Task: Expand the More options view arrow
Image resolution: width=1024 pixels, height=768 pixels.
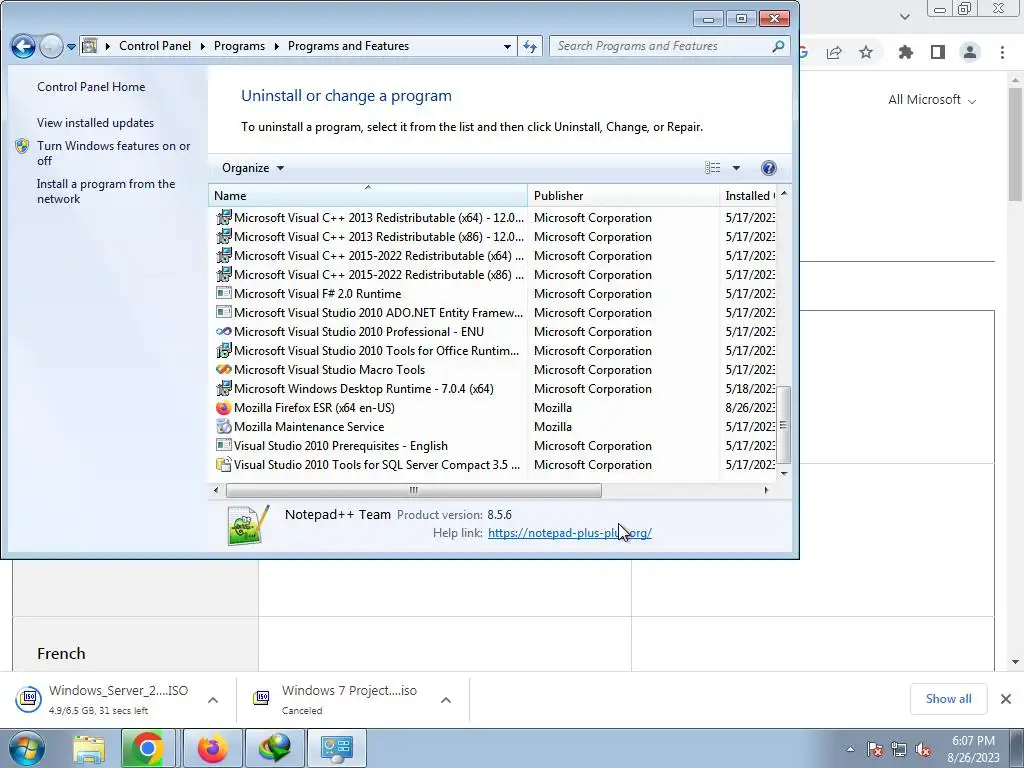Action: (x=736, y=168)
